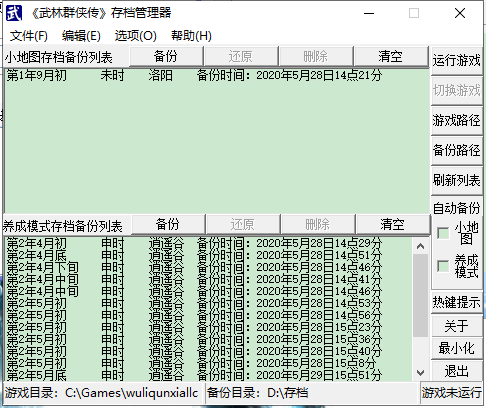The height and width of the screenshot is (408, 486).
Task: Click the 最小化 button
Action: point(457,348)
